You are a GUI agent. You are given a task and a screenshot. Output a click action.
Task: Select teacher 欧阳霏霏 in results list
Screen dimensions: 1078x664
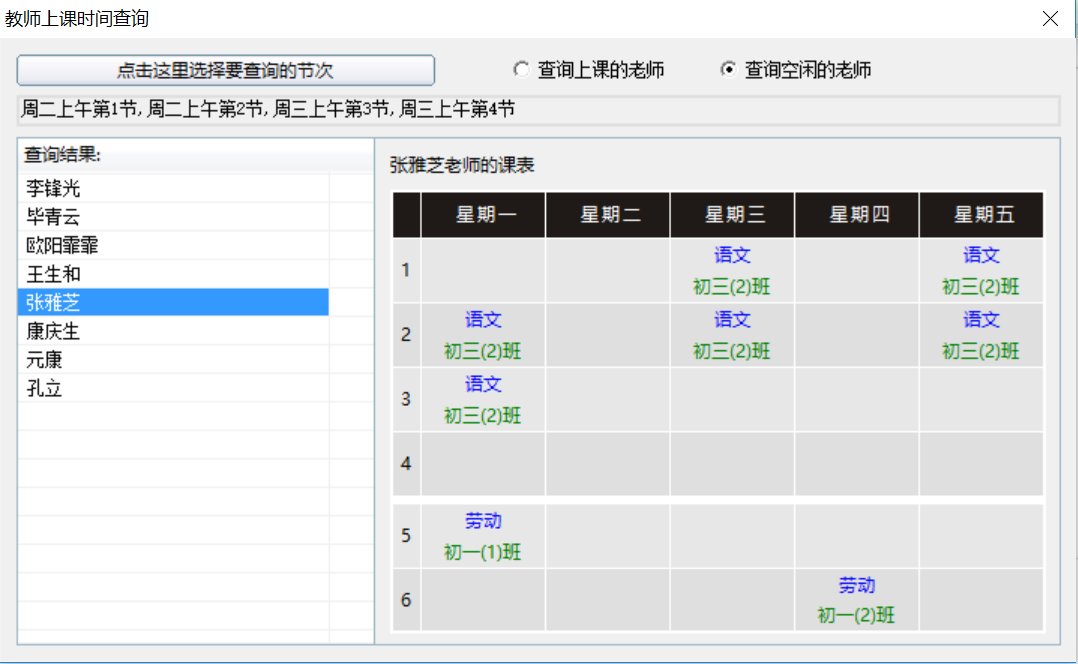(173, 245)
